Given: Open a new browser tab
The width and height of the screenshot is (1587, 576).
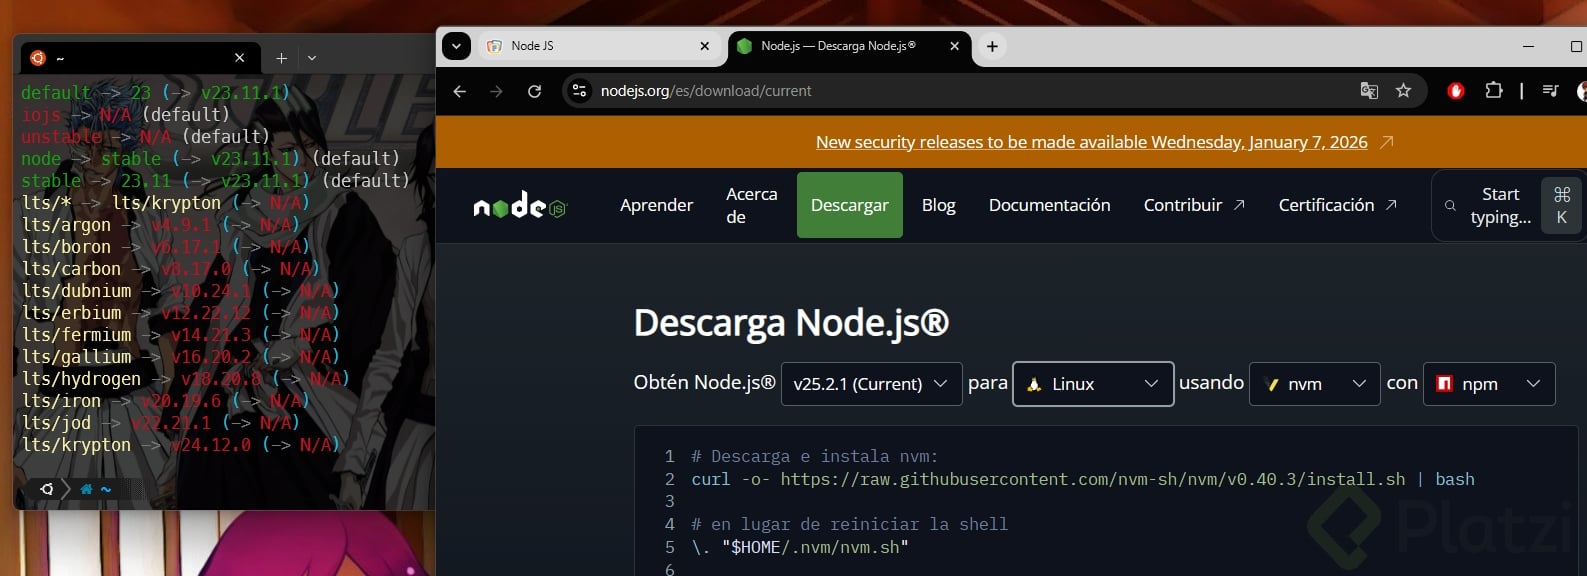Looking at the screenshot, I should pos(992,46).
